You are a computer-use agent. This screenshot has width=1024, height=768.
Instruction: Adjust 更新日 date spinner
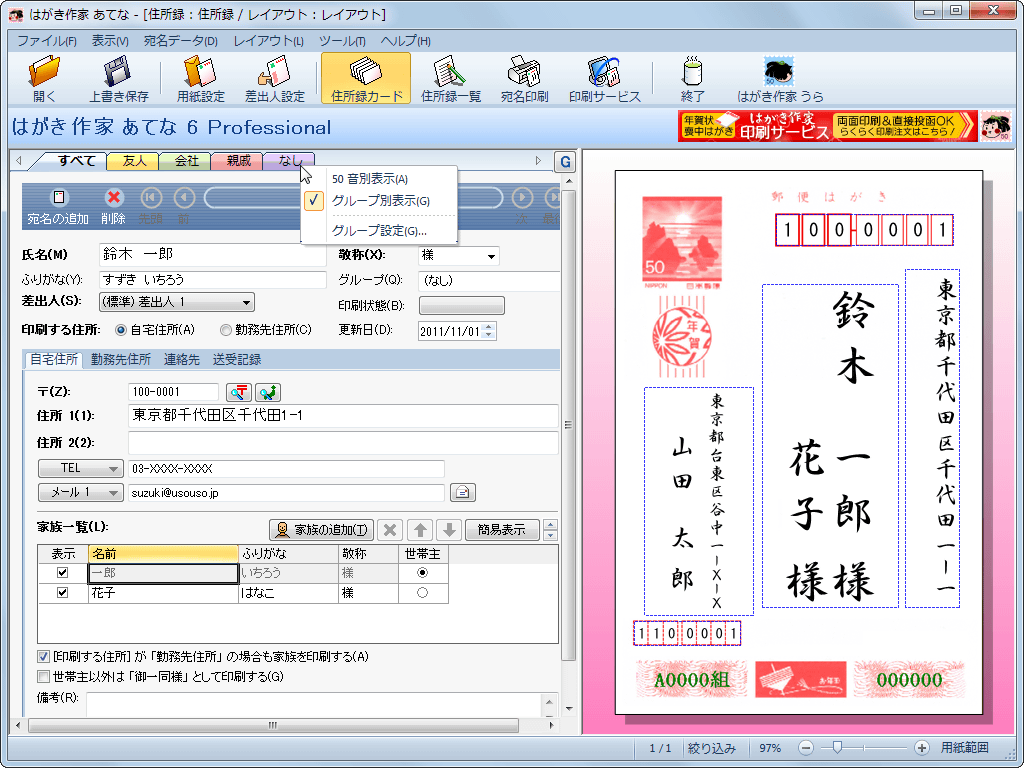coord(490,331)
